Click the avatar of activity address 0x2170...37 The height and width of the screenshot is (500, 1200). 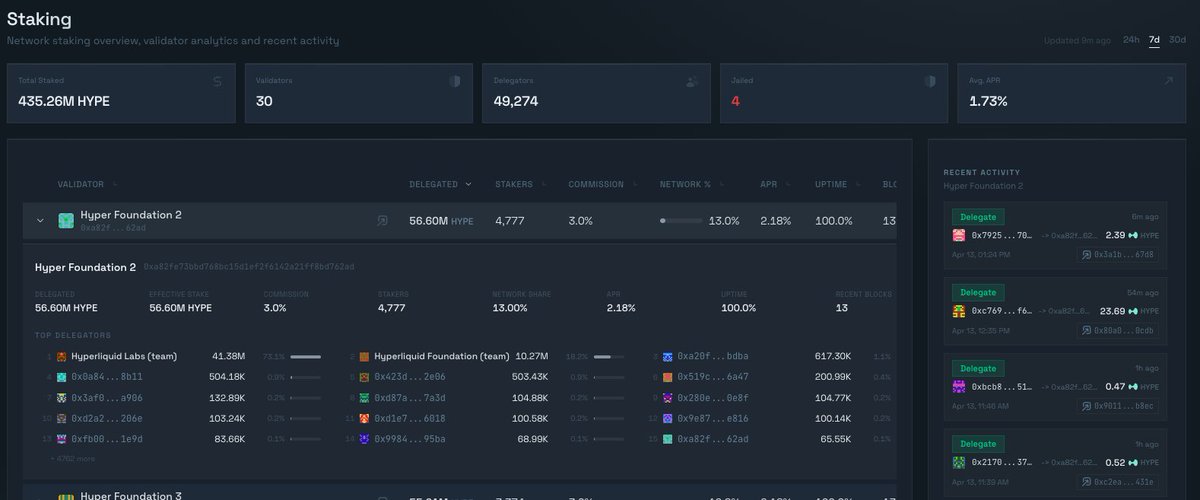959,462
